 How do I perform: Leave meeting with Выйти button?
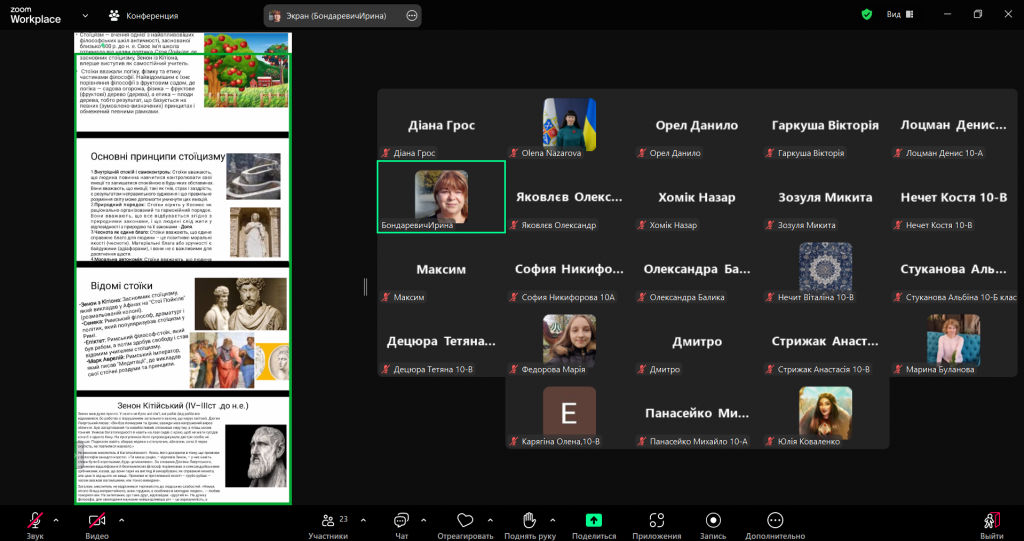991,520
